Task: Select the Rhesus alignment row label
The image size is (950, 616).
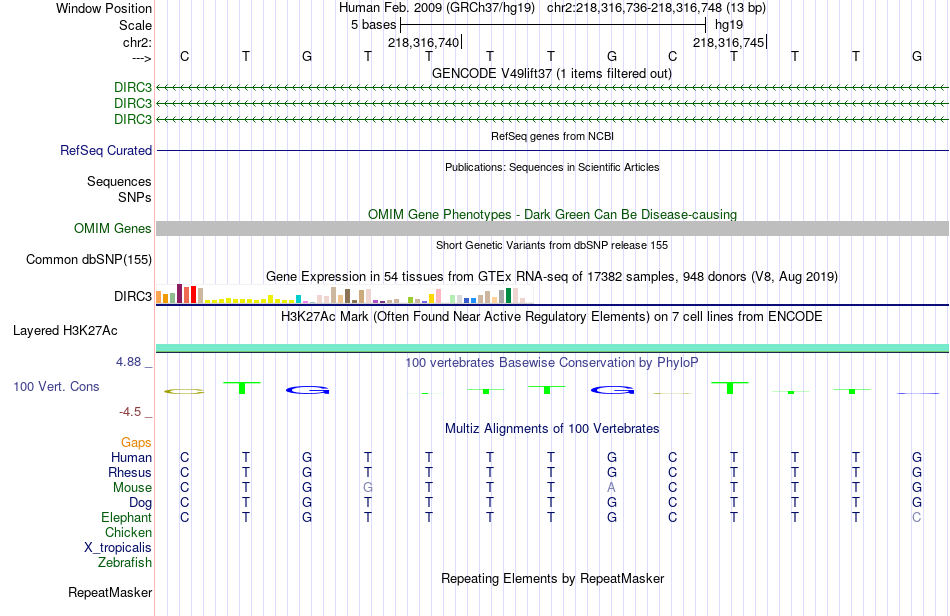Action: pyautogui.click(x=130, y=472)
